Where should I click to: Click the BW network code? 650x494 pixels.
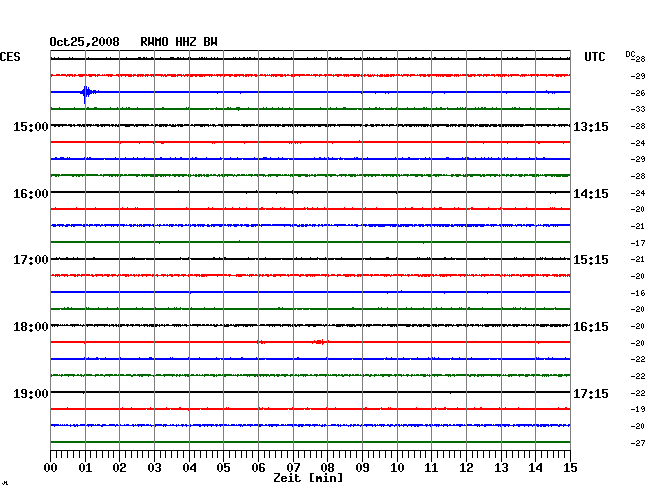210,42
